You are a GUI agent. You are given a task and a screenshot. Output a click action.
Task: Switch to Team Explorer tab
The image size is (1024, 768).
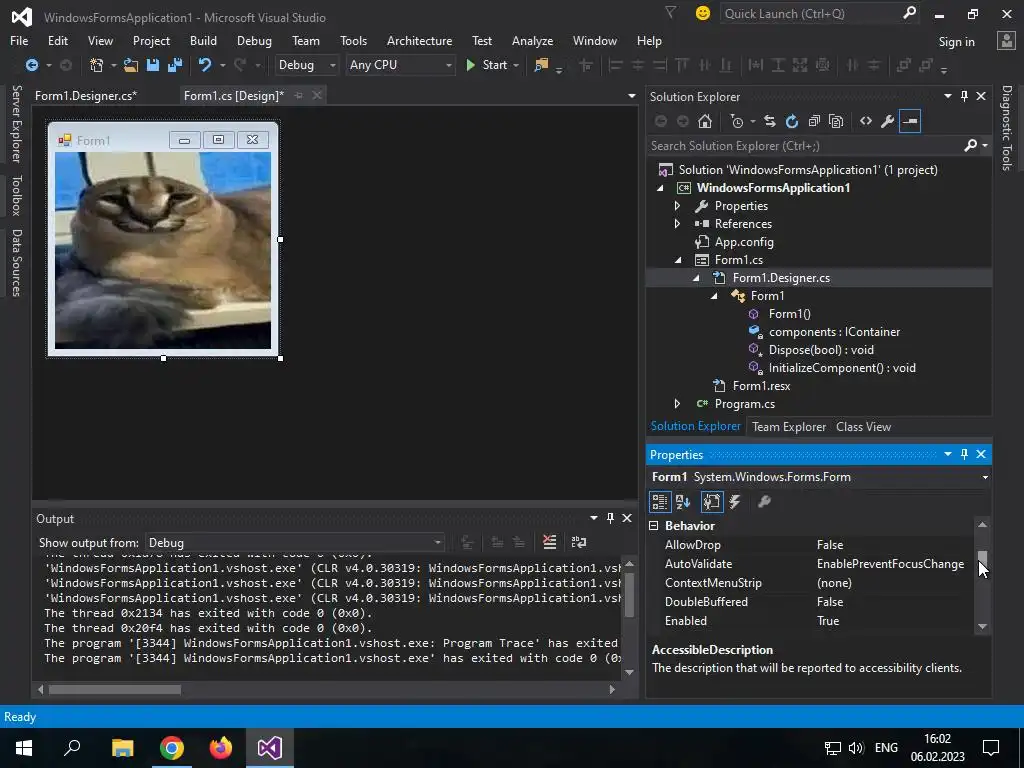pyautogui.click(x=789, y=426)
